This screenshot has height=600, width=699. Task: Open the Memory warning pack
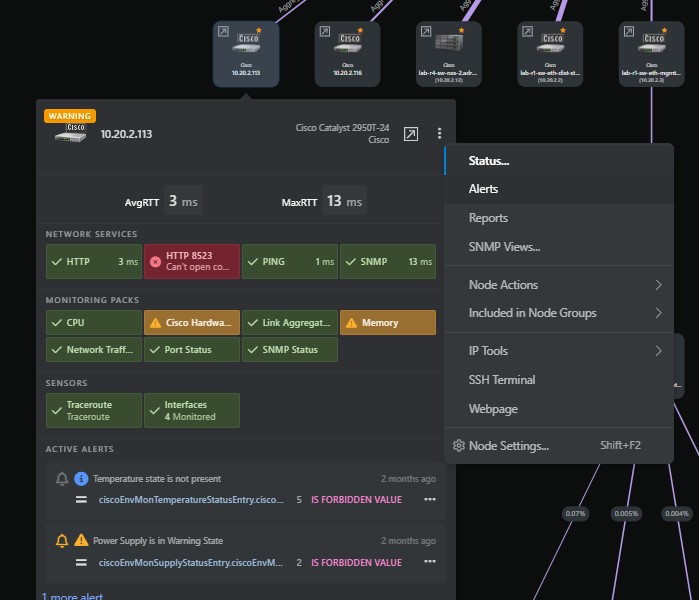(x=388, y=323)
